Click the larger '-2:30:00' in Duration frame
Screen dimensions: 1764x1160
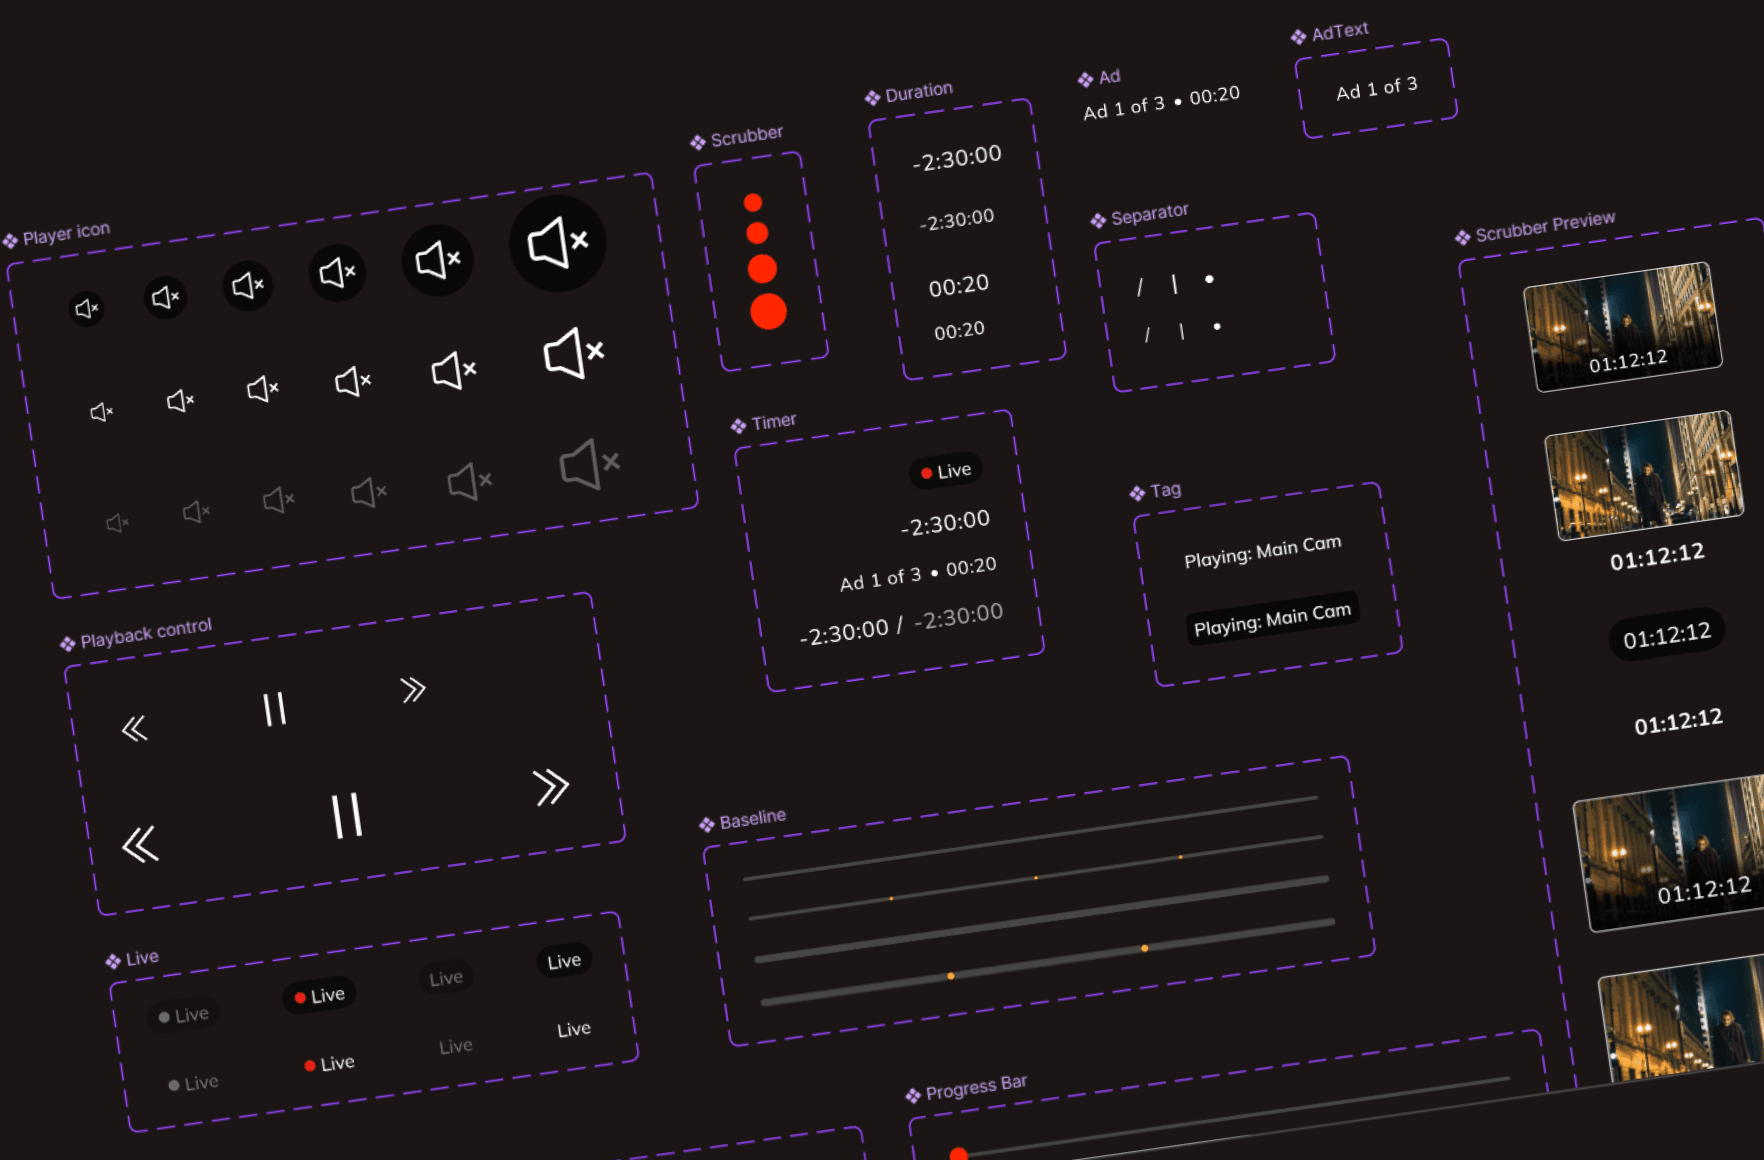(957, 158)
